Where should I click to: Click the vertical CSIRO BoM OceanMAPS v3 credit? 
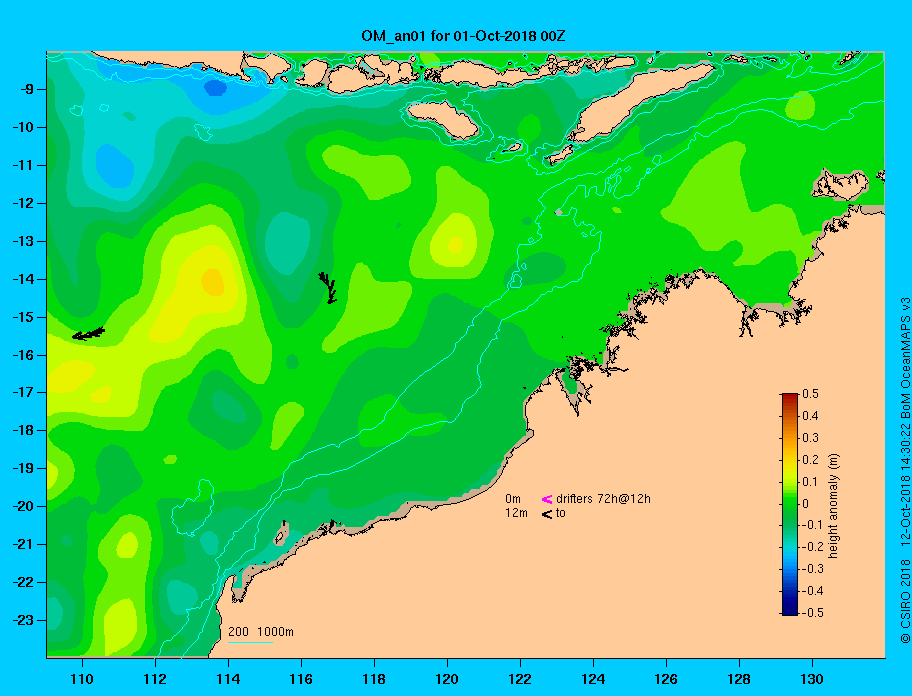(x=904, y=470)
